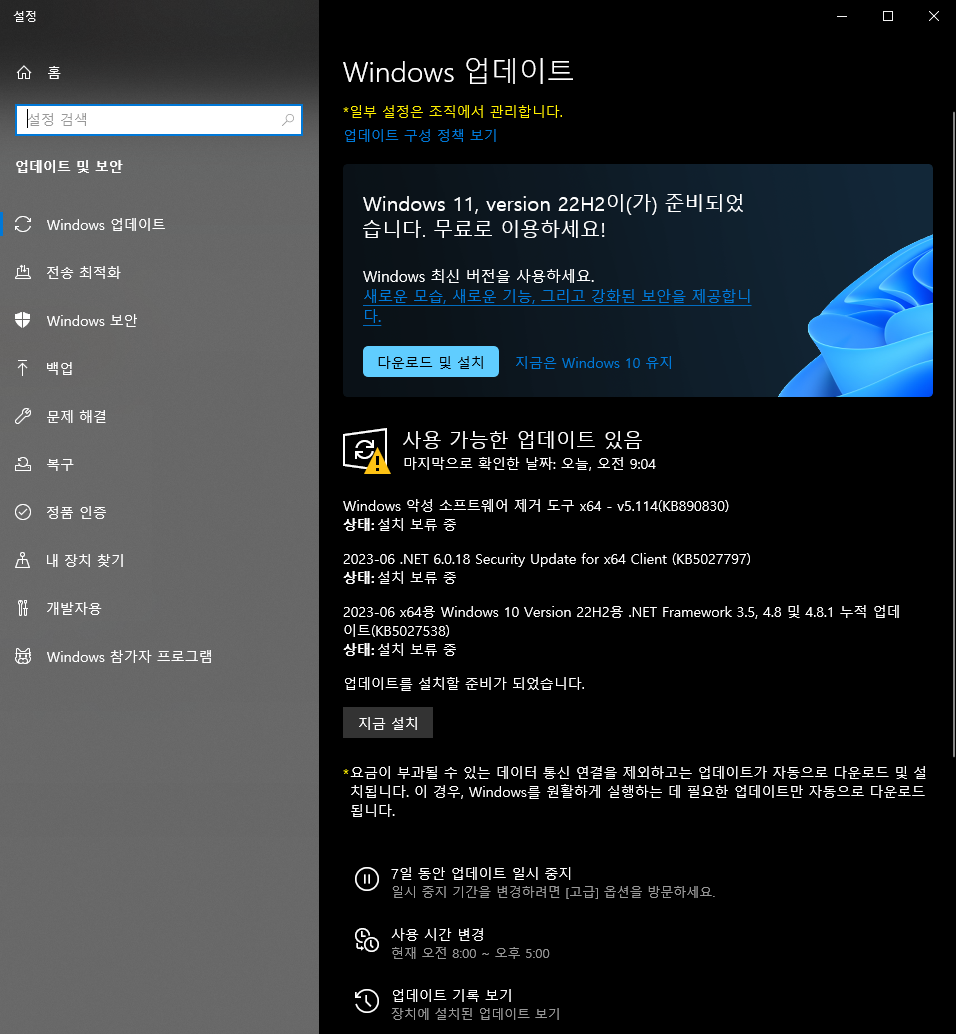The height and width of the screenshot is (1034, 956).
Task: Click the Windows 11, version 22H2 banner headline
Action: [553, 216]
